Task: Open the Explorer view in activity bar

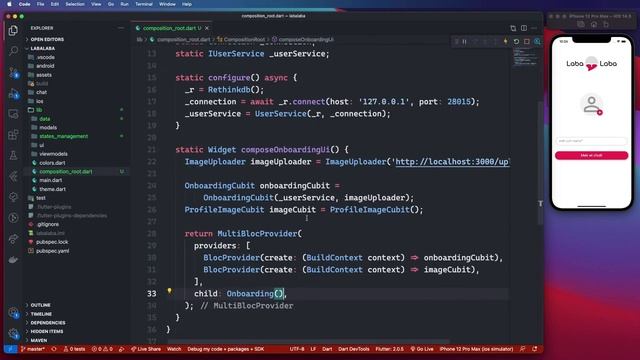Action: point(13,31)
